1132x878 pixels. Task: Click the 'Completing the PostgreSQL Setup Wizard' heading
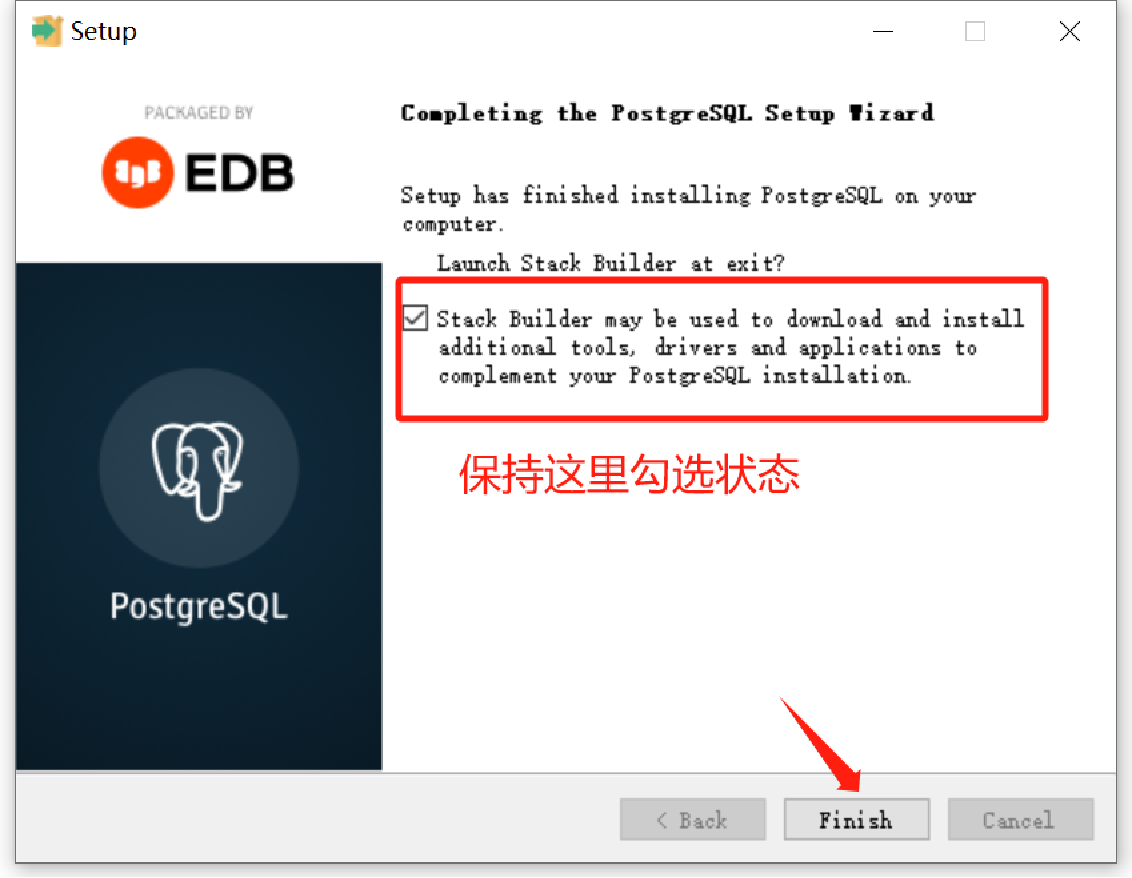[667, 113]
